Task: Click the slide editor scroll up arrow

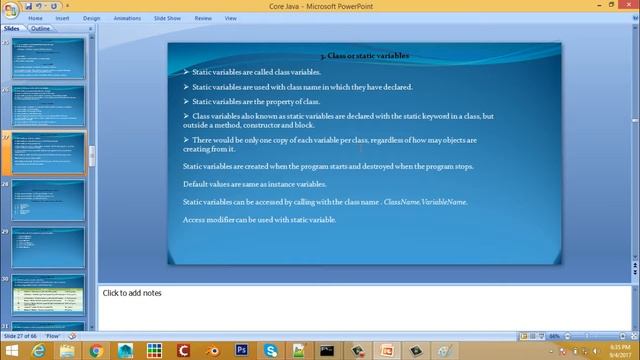Action: (x=635, y=27)
